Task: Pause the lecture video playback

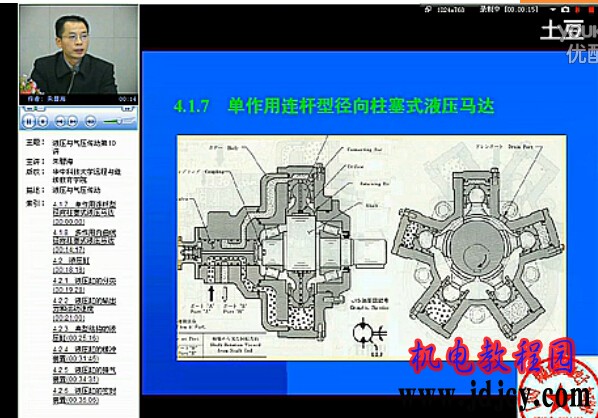Action: coord(29,121)
